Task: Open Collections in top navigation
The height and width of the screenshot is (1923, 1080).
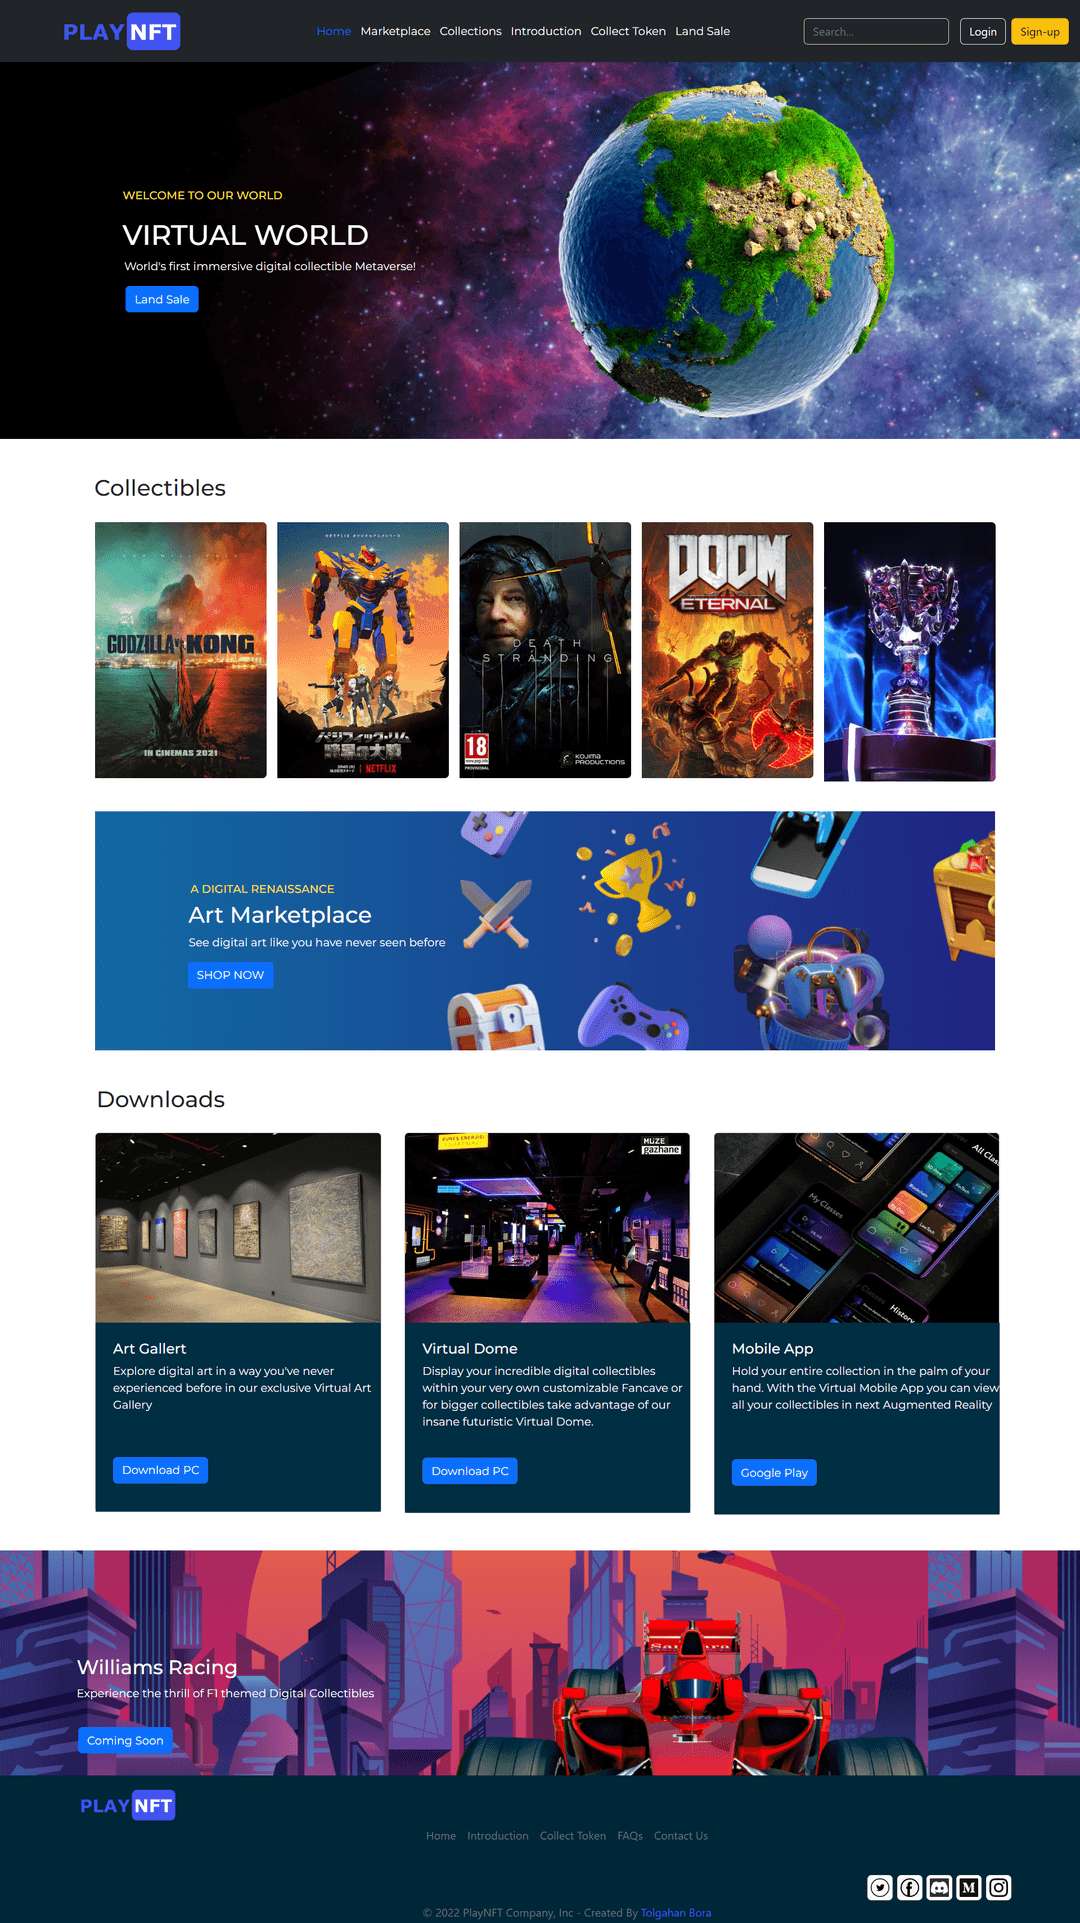Action: 470,31
